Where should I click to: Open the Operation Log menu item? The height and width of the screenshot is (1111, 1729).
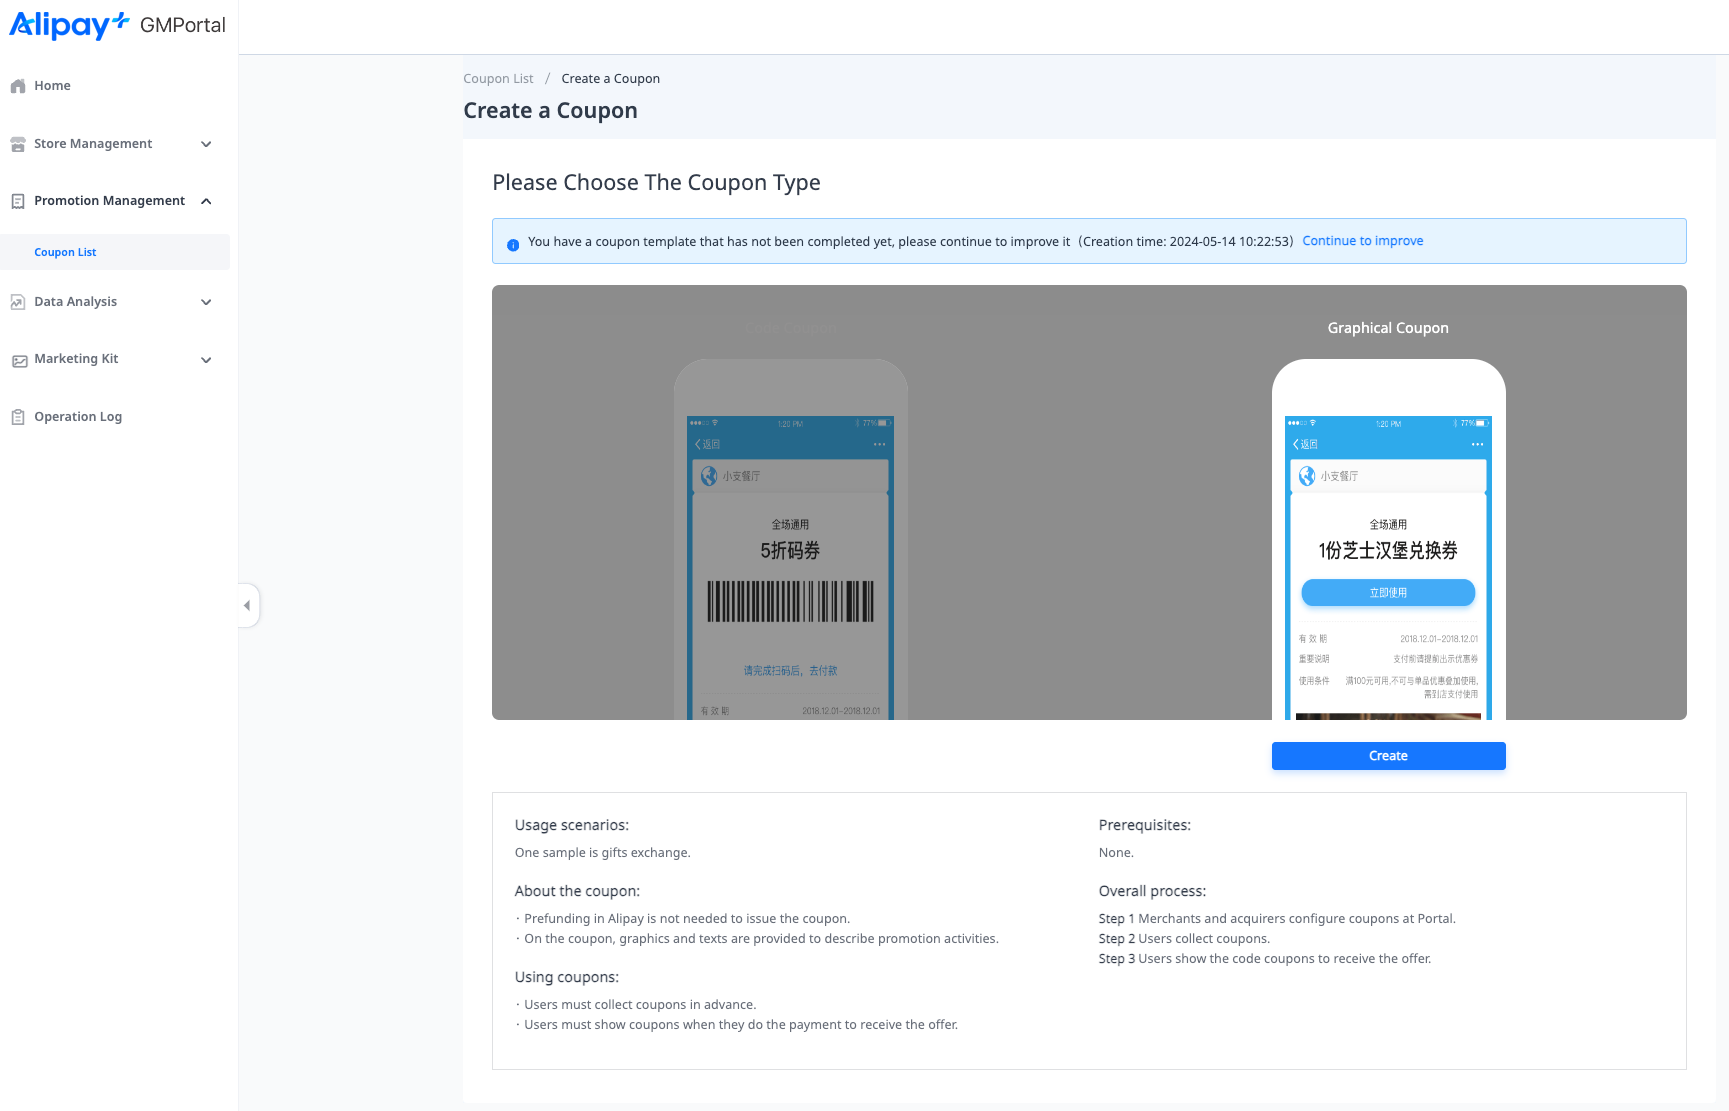pyautogui.click(x=78, y=417)
